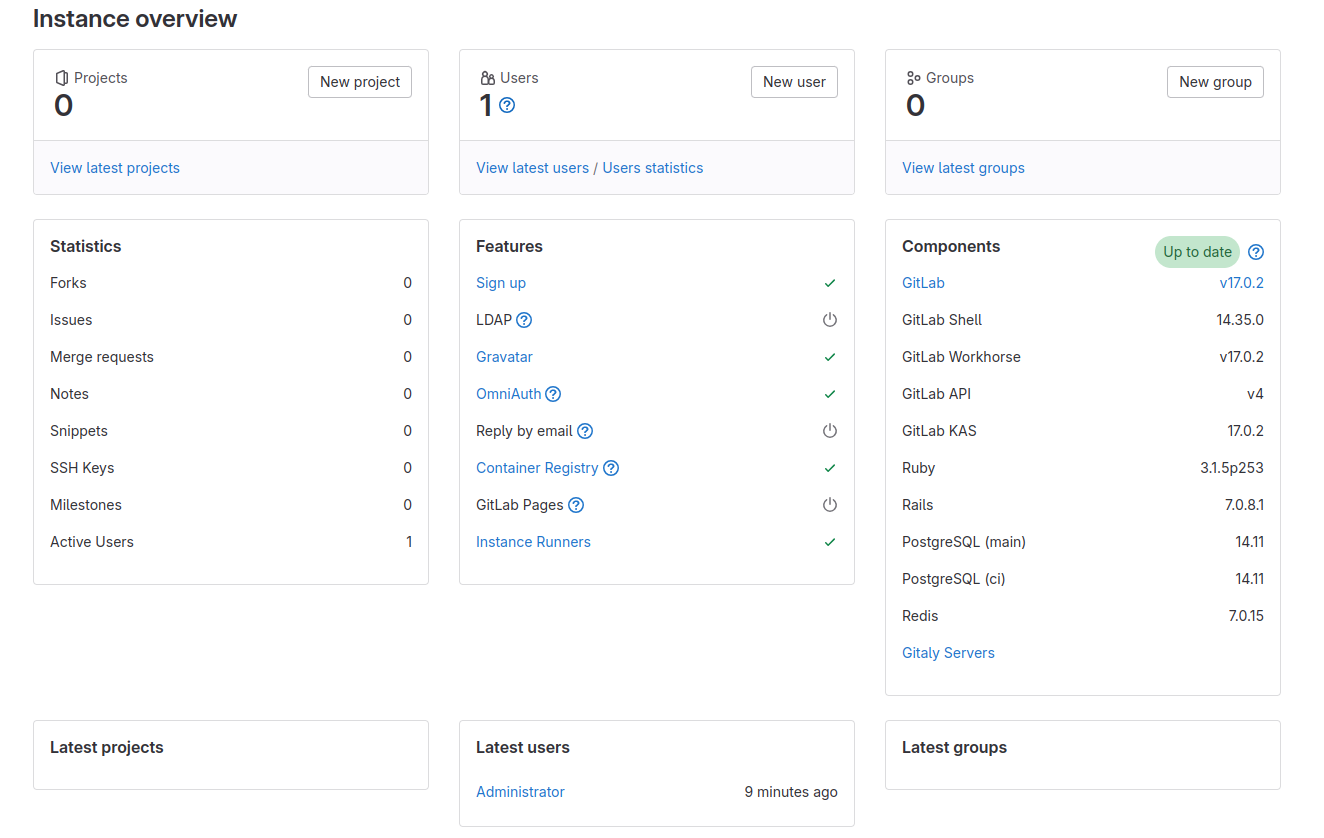This screenshot has width=1324, height=838.
Task: Click the Up to date badge
Action: pos(1197,252)
